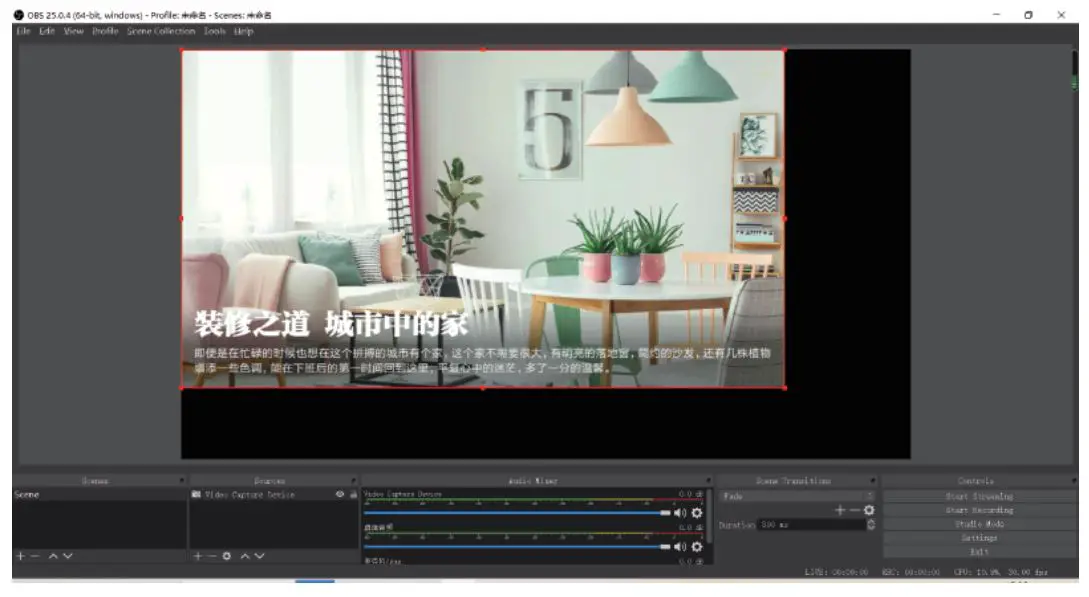Image resolution: width=1089 pixels, height=597 pixels.
Task: Open the Scene Collection menu
Action: (x=160, y=31)
